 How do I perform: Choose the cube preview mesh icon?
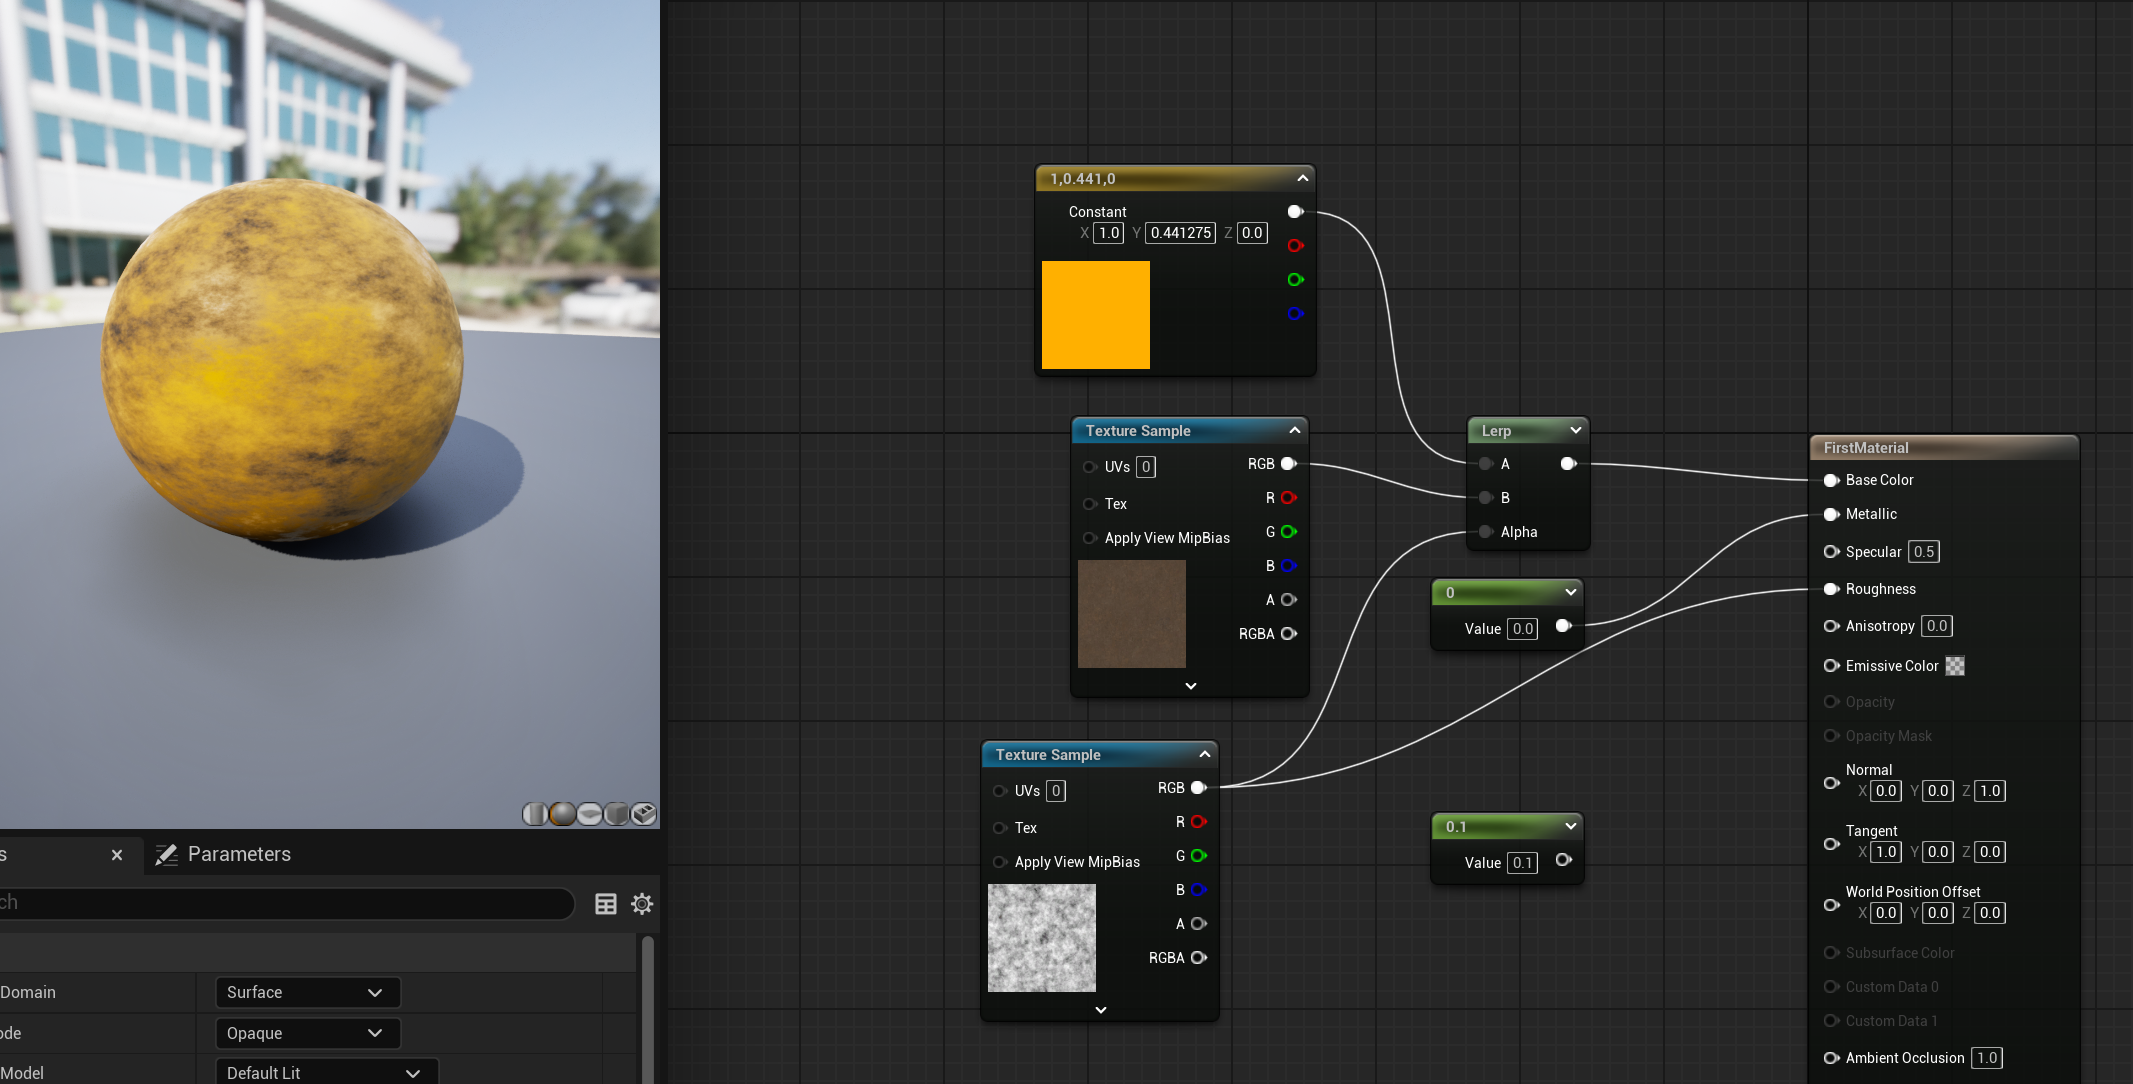click(617, 814)
